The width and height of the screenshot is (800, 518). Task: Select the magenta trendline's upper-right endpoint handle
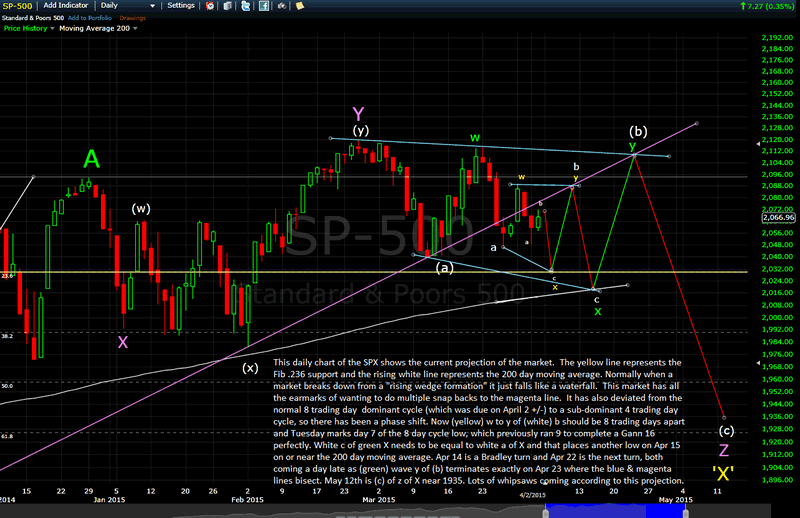(697, 124)
